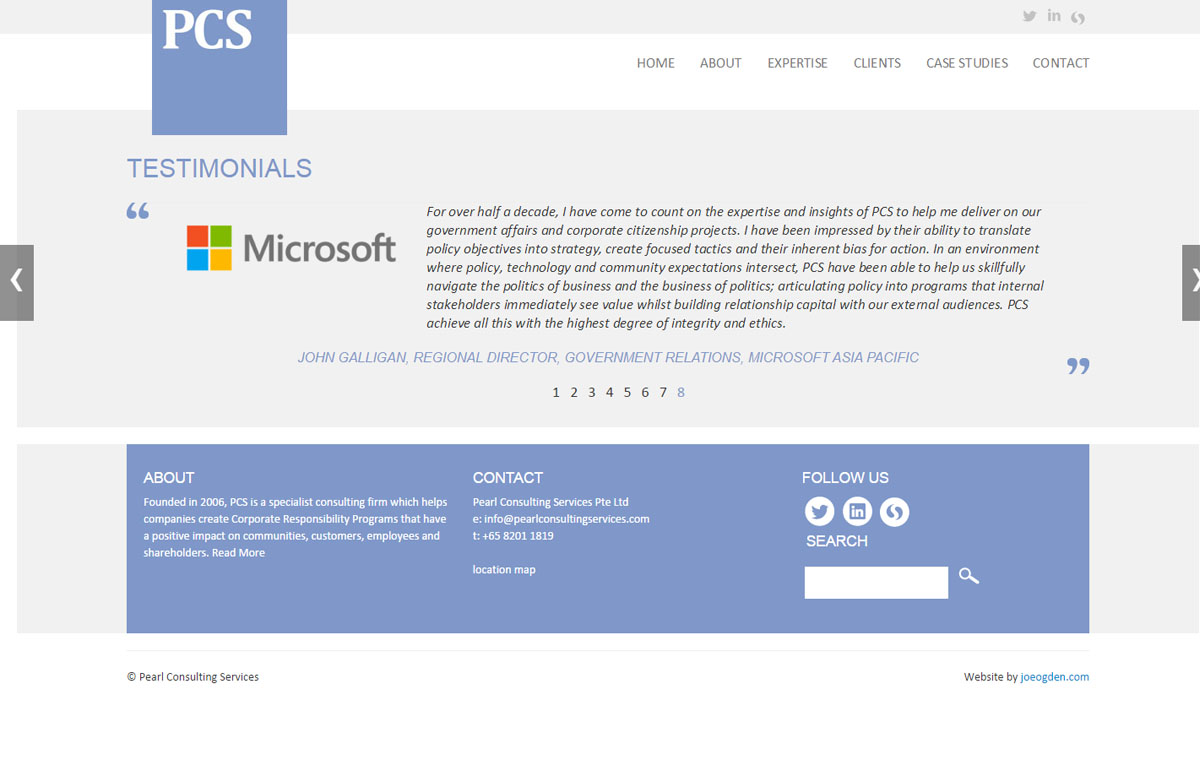Open the Home menu item
Image resolution: width=1200 pixels, height=760 pixels.
coord(655,63)
